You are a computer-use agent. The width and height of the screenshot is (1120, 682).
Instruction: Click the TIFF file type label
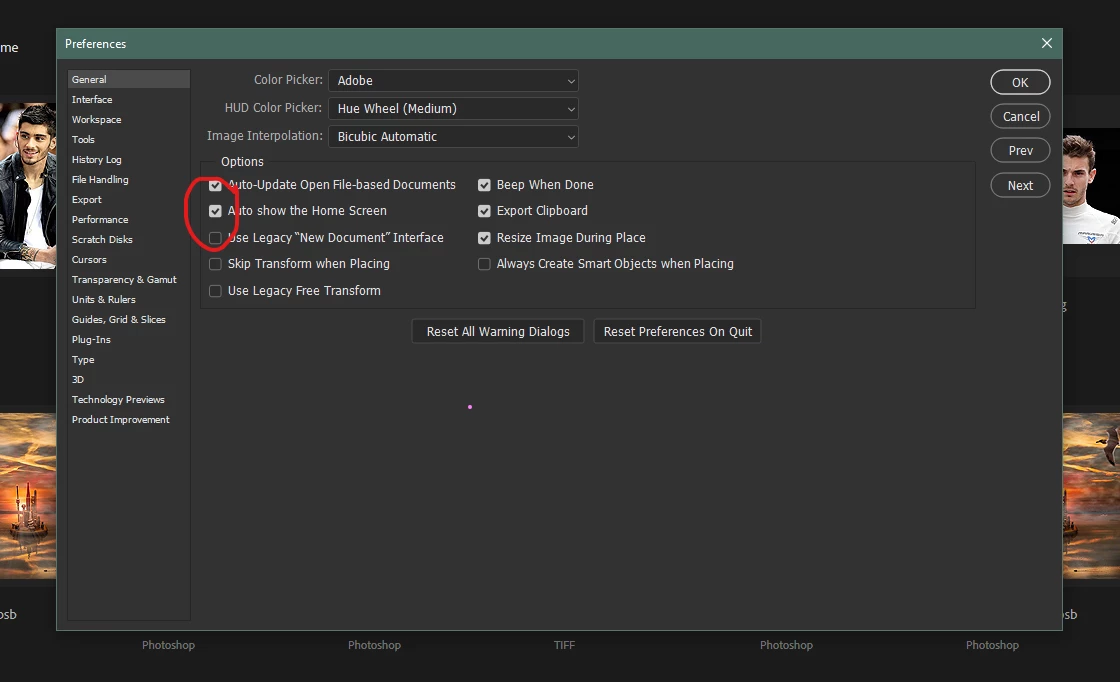[x=564, y=645]
